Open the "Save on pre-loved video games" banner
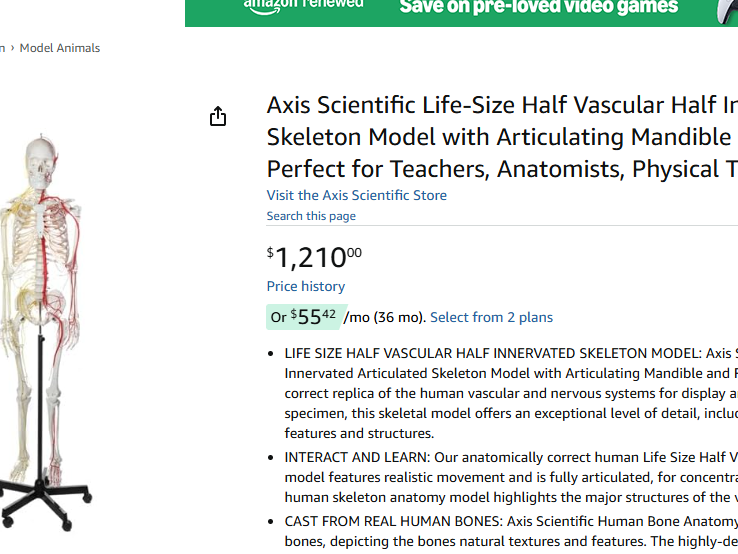The image size is (738, 554). pos(539,8)
